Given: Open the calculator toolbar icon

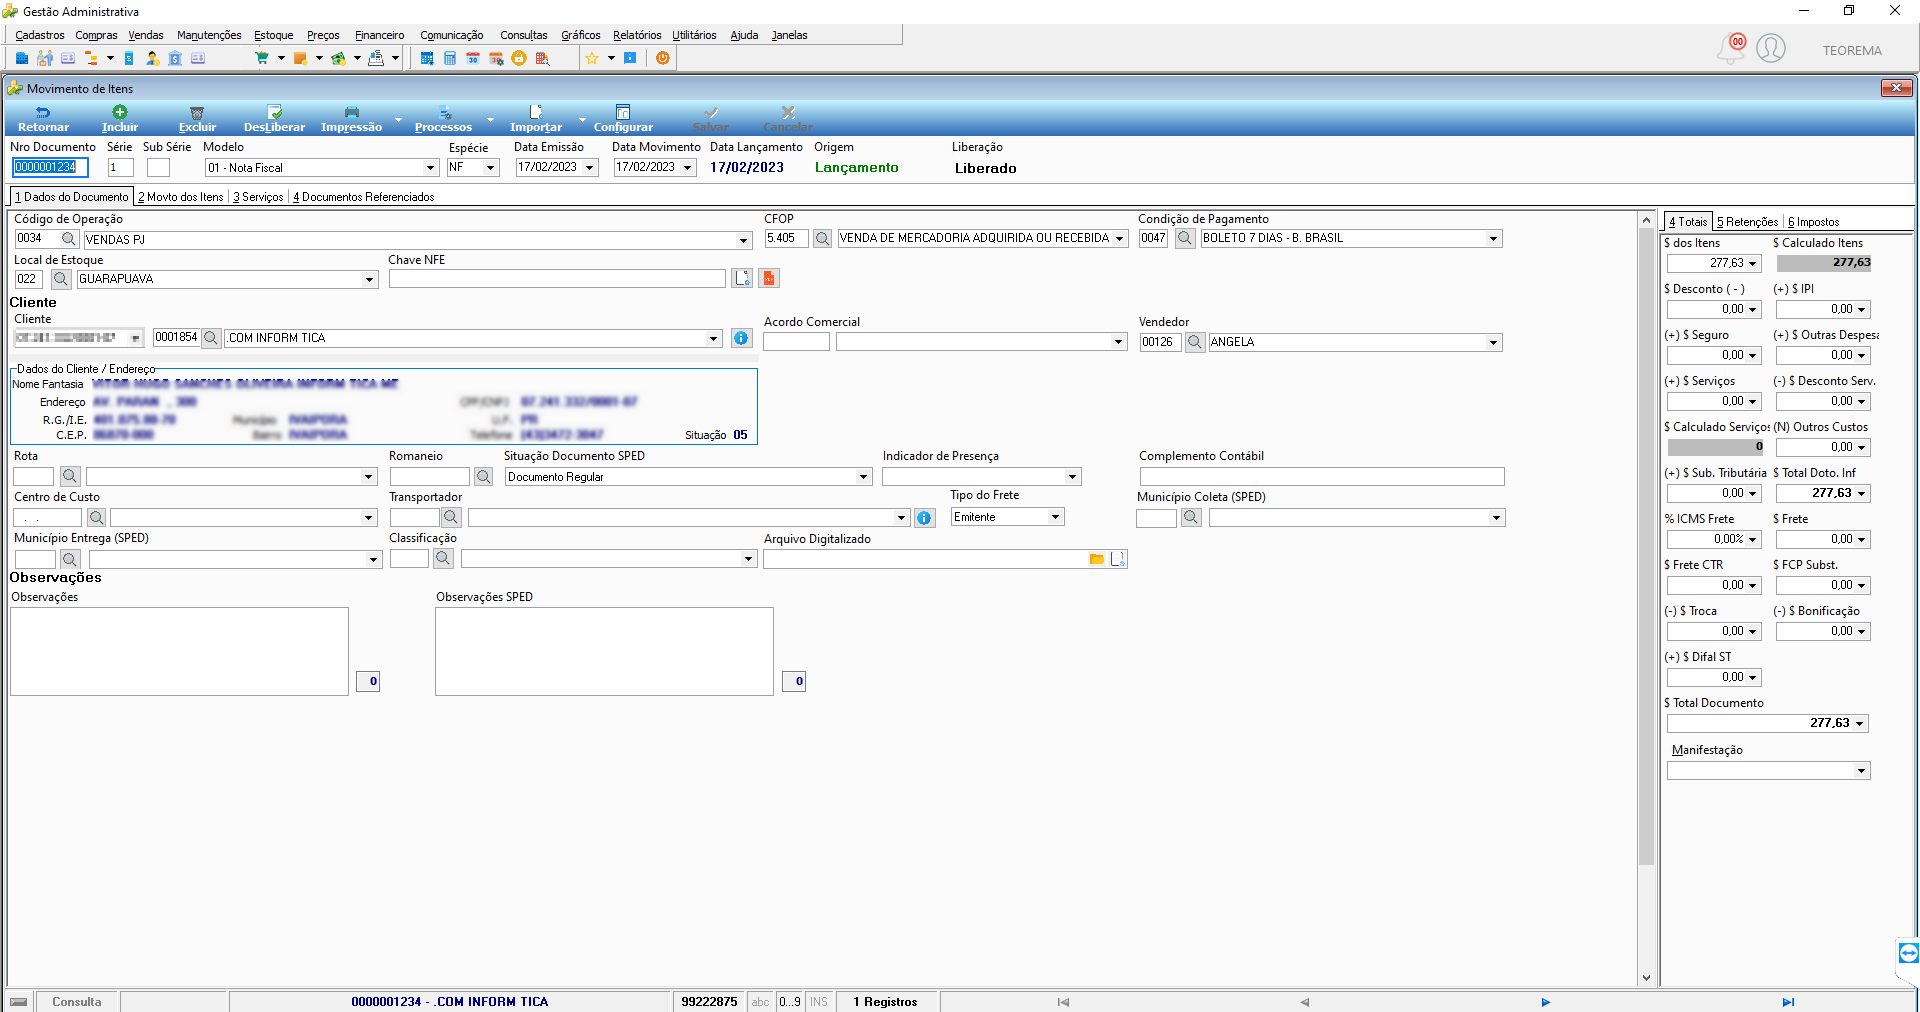Looking at the screenshot, I should 450,58.
